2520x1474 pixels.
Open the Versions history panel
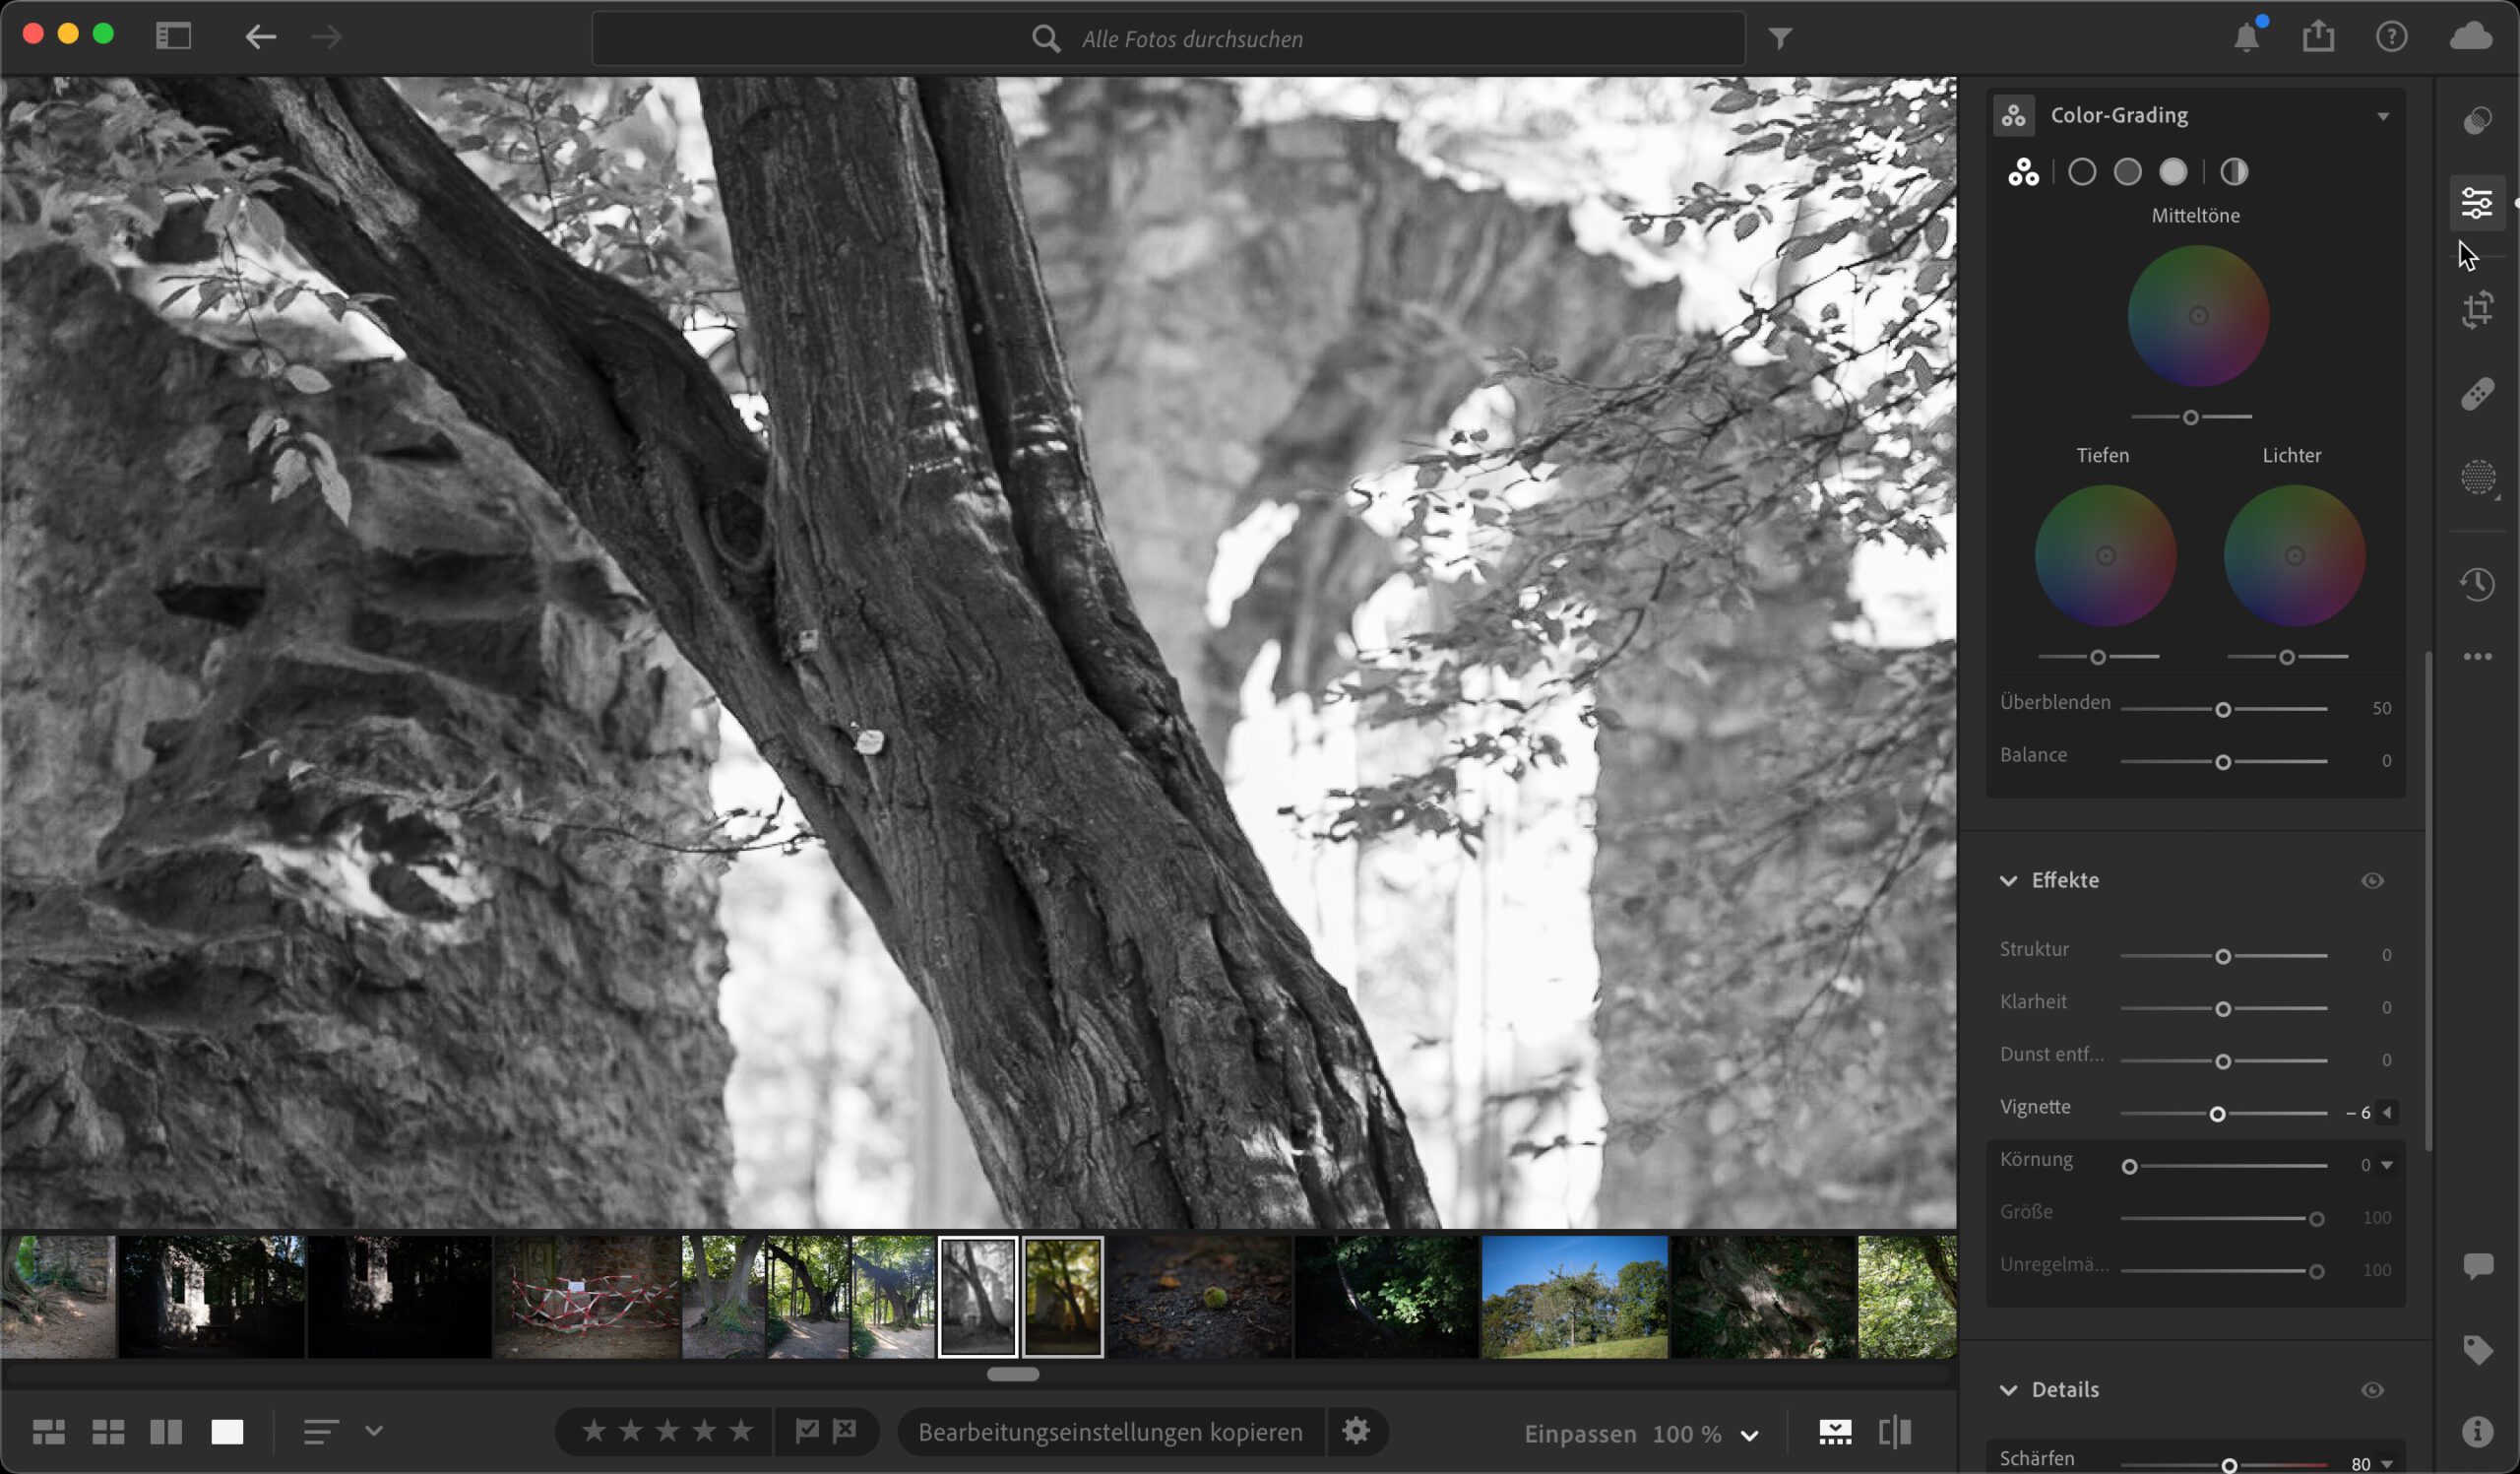pos(2477,584)
